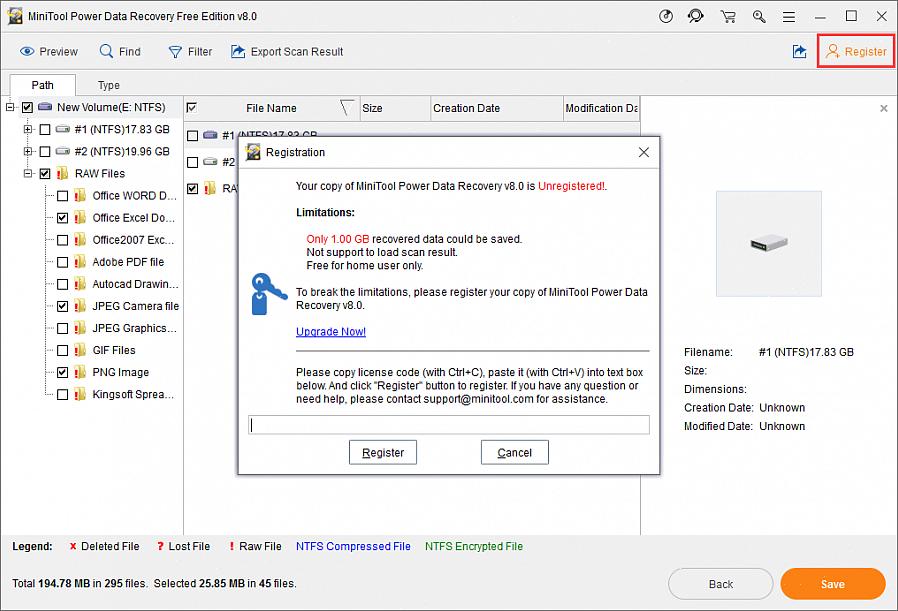The width and height of the screenshot is (898, 611).
Task: Open the Find magnifier tool
Action: tap(106, 51)
